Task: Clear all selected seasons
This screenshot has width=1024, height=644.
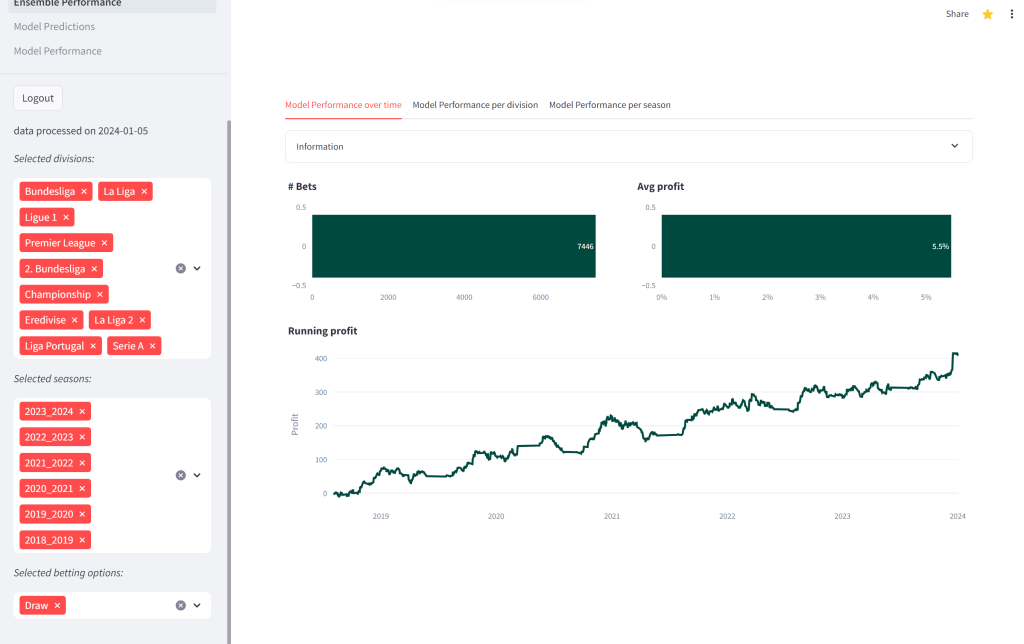Action: pyautogui.click(x=181, y=475)
